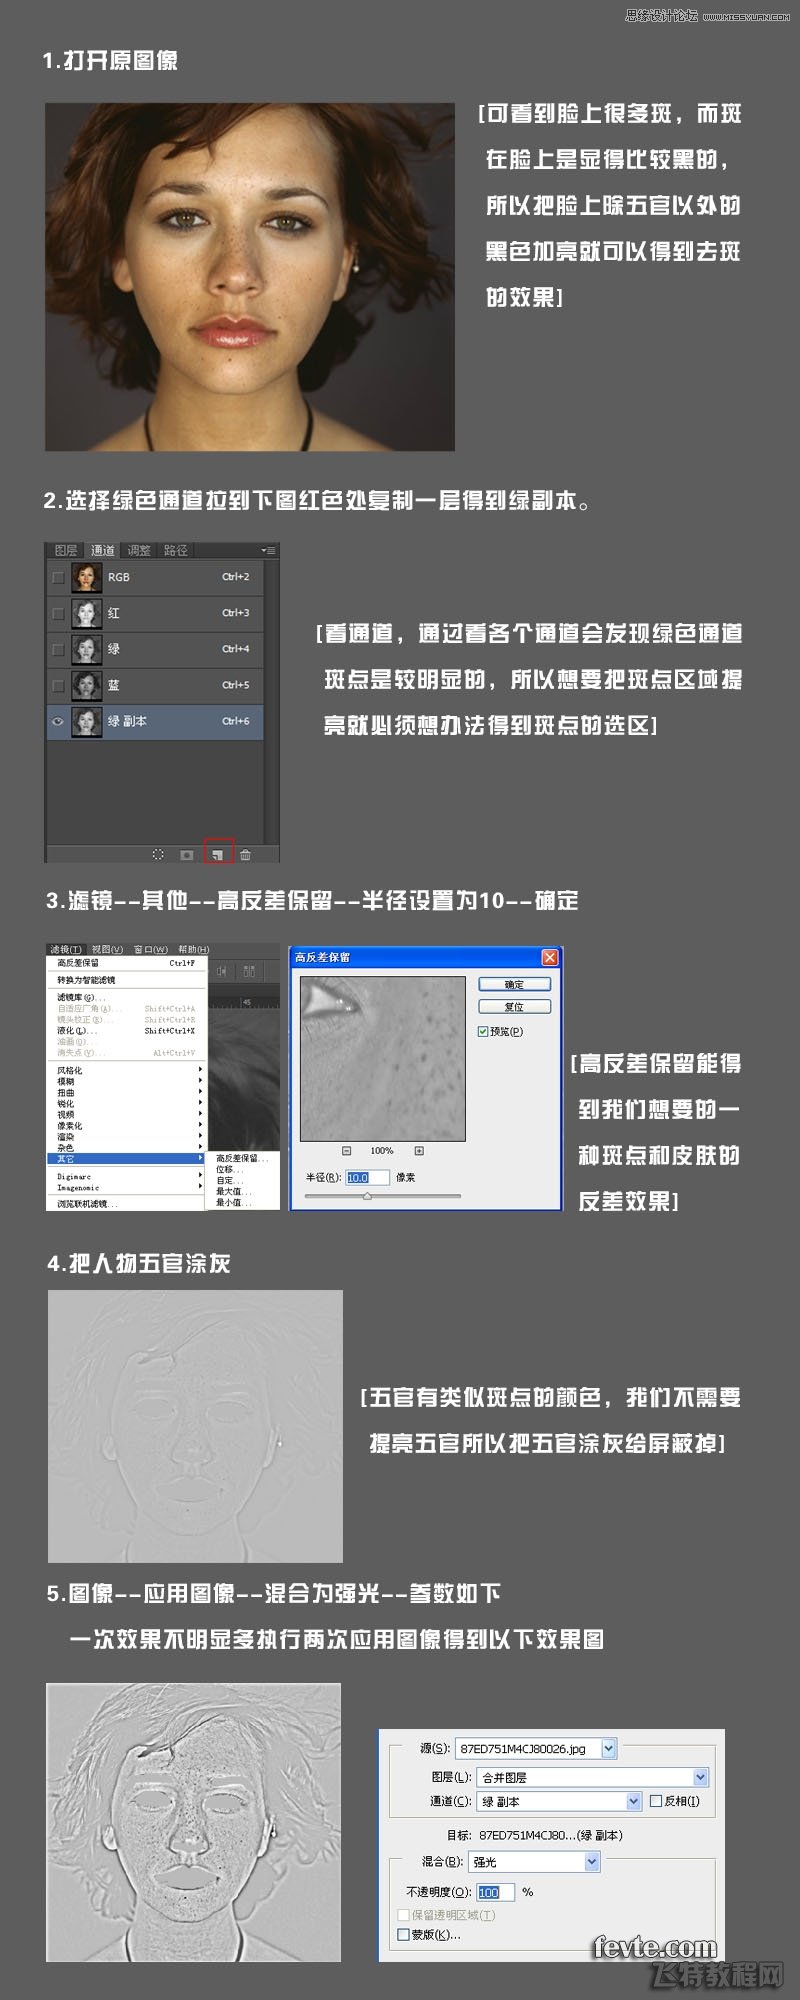Enable the 反相(I) checkbox
This screenshot has height=2000, width=800.
click(x=656, y=1801)
